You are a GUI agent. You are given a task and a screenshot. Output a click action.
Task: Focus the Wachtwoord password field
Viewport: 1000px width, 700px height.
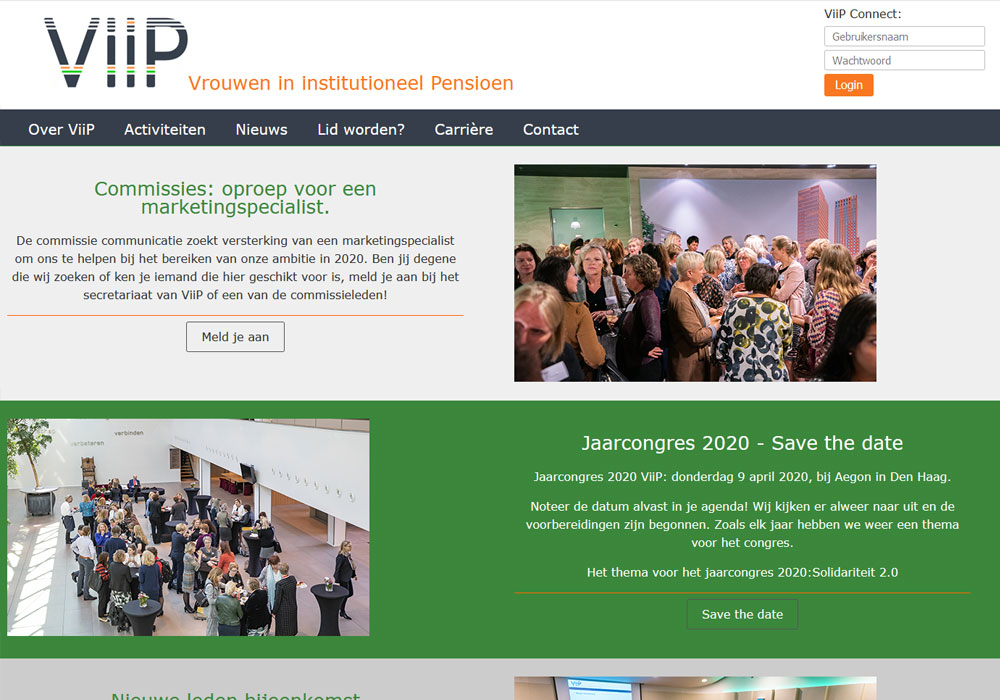pos(904,61)
